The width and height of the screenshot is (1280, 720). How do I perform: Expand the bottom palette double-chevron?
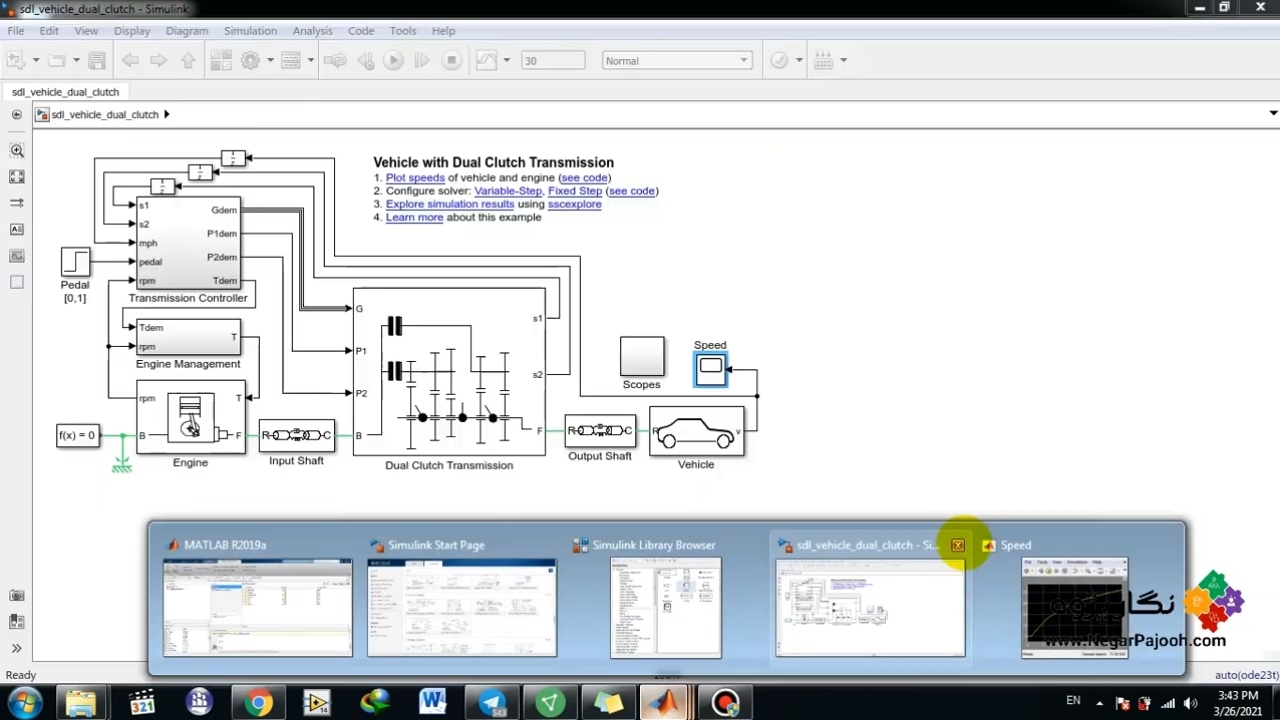point(17,648)
